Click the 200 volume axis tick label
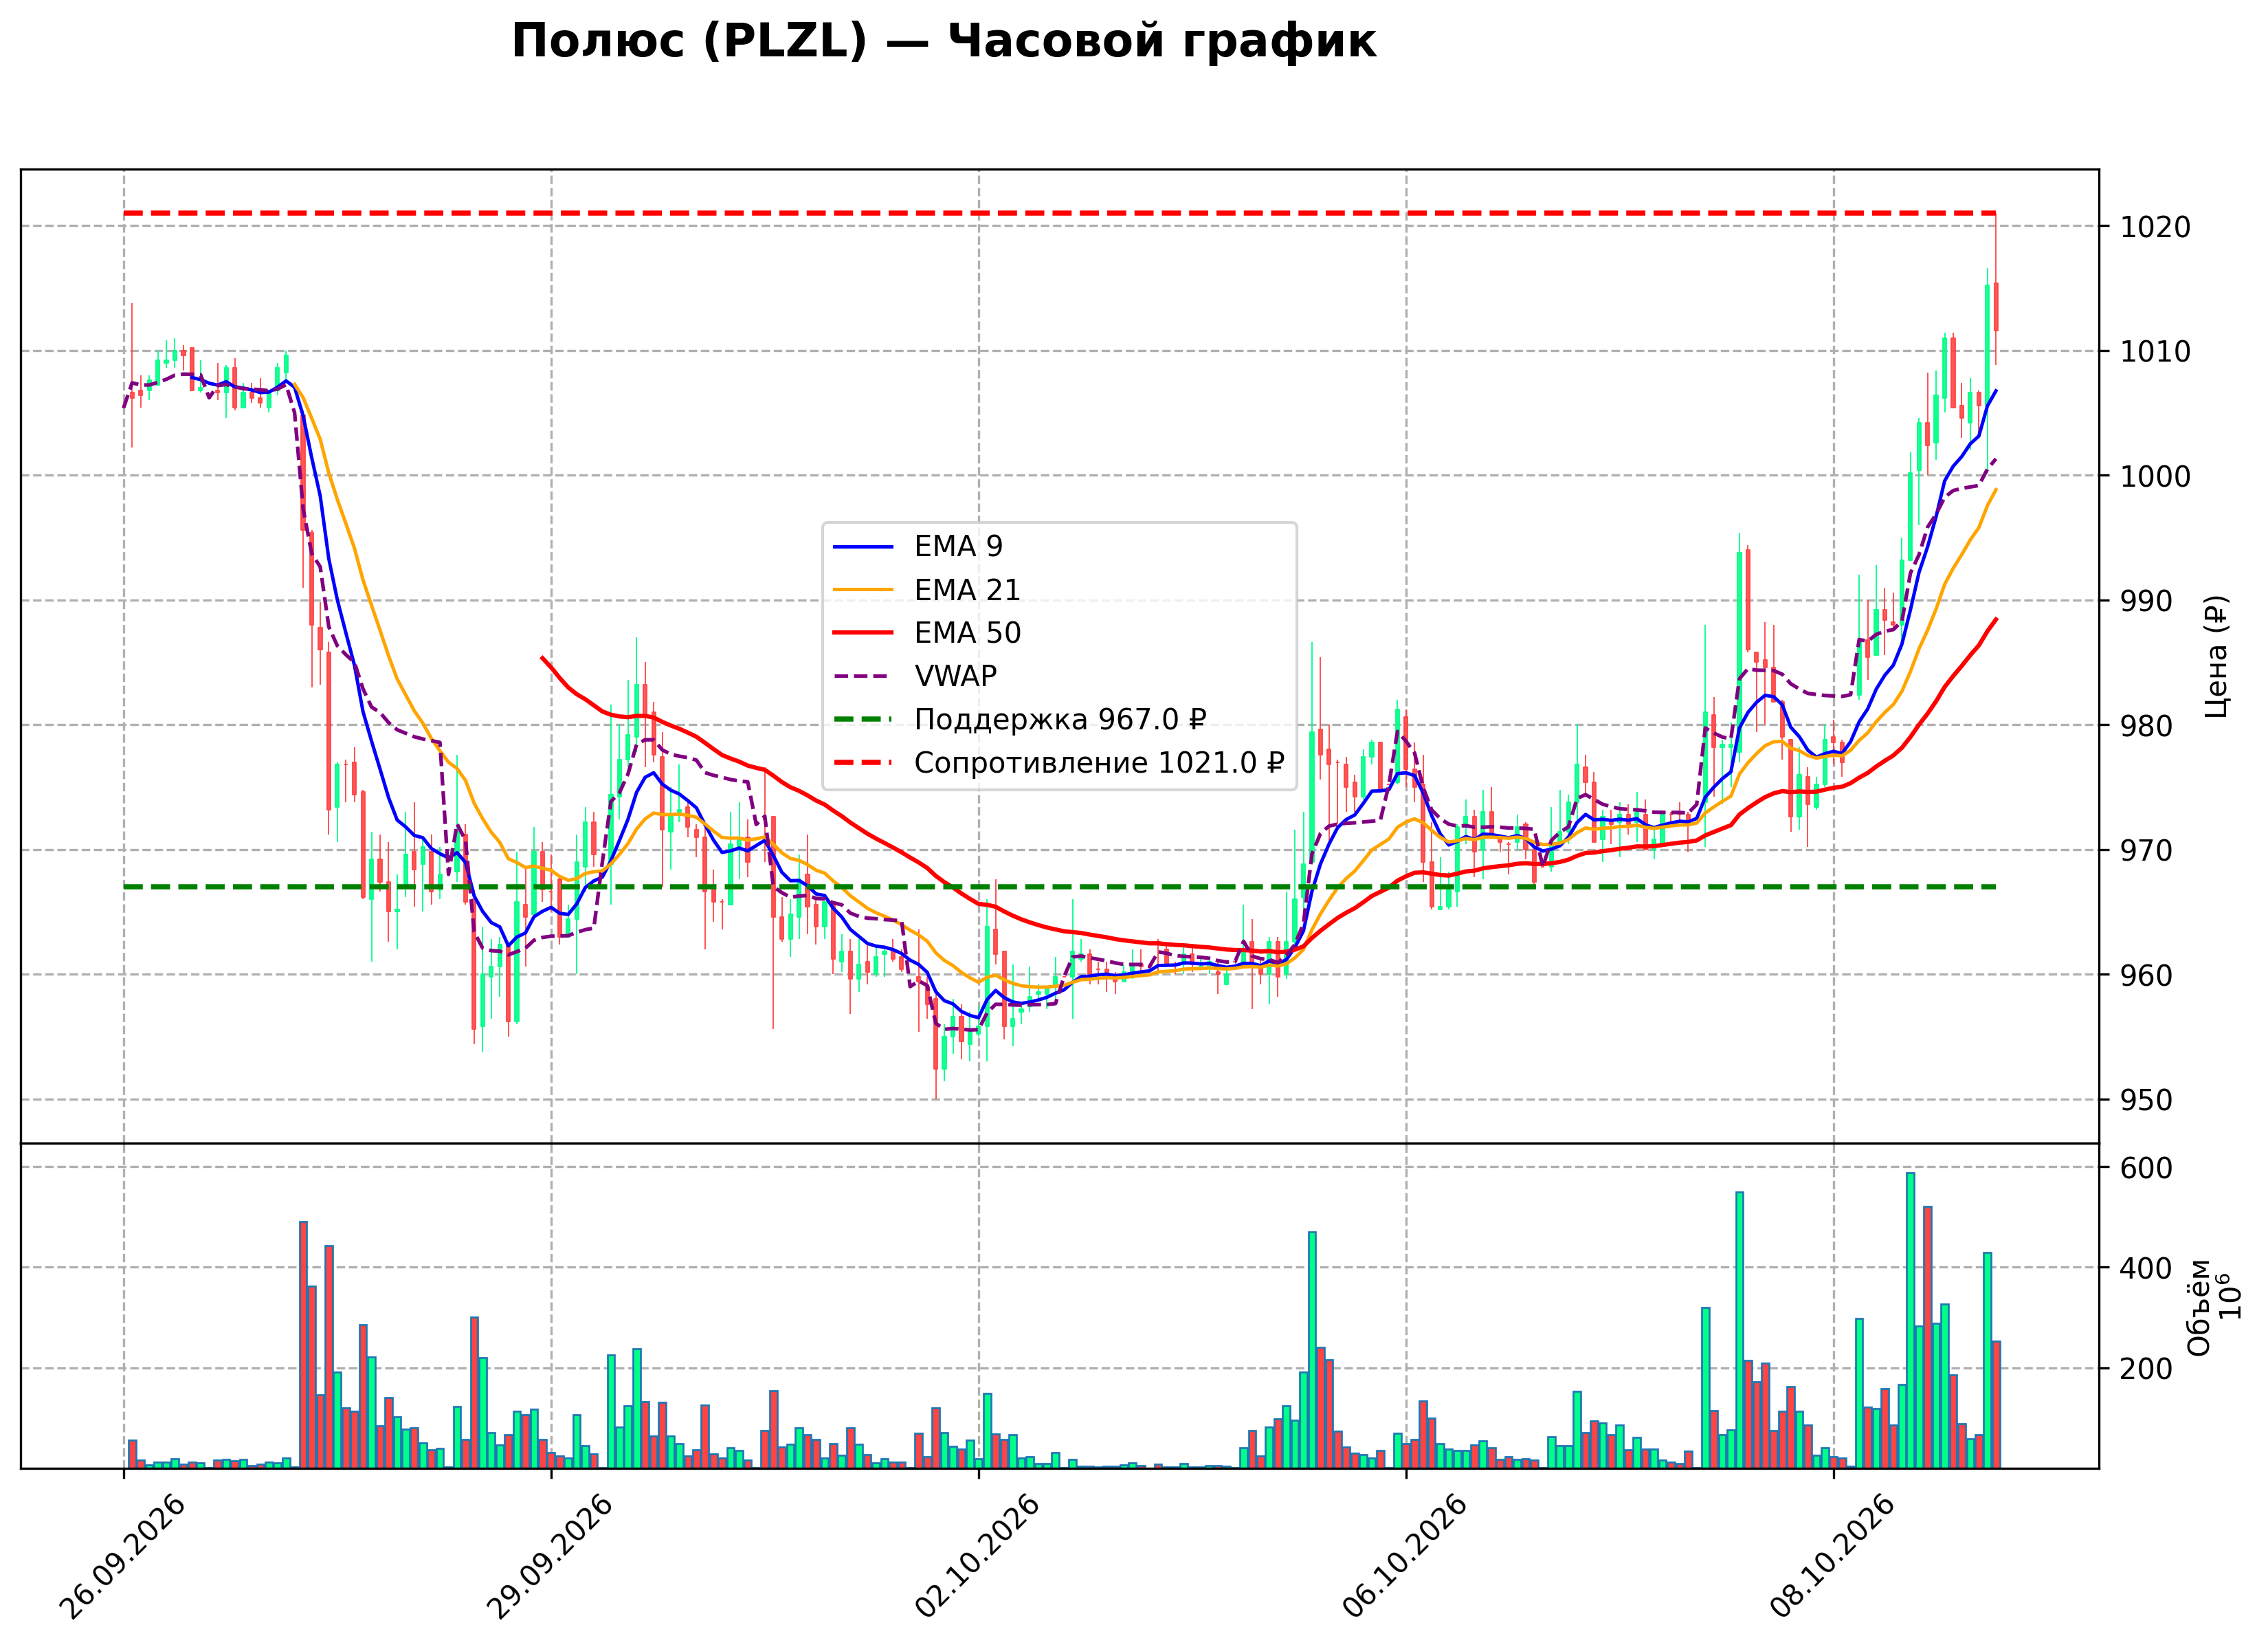 (2146, 1370)
